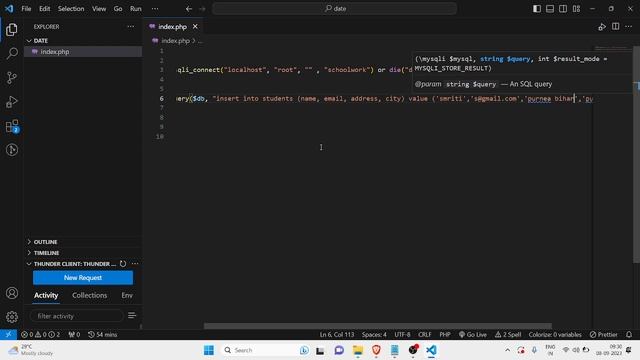Click the New Request button
This screenshot has height=360, width=640.
(x=83, y=278)
